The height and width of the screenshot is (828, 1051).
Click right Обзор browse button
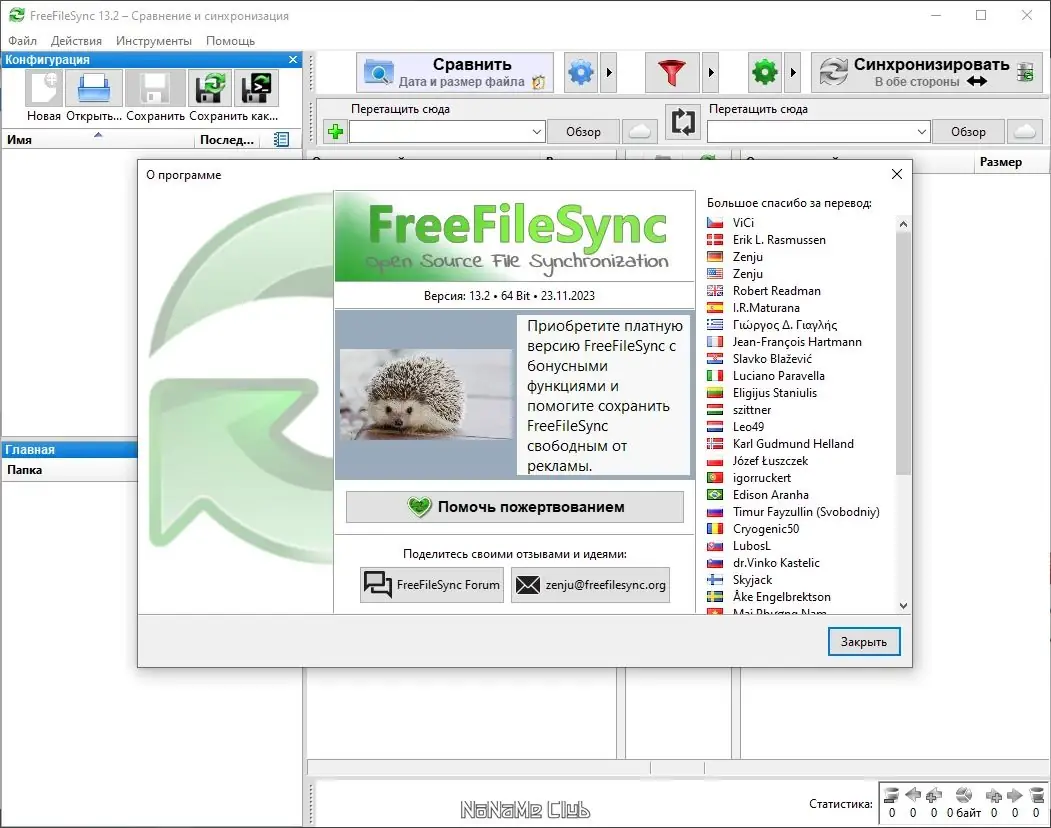(x=968, y=131)
